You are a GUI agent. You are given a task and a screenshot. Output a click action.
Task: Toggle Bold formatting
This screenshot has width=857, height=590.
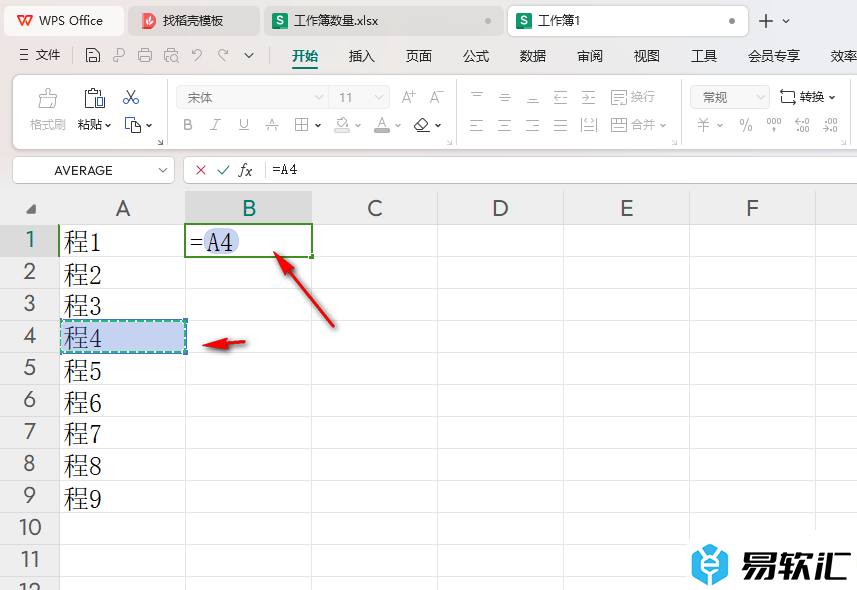187,125
